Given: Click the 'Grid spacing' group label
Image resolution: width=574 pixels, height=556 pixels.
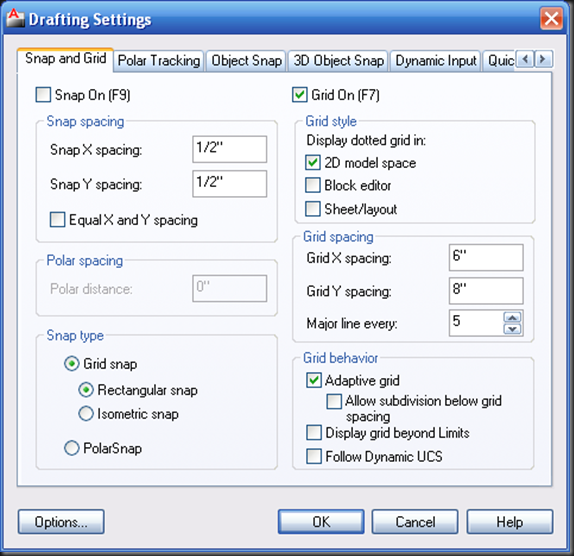Looking at the screenshot, I should [338, 237].
